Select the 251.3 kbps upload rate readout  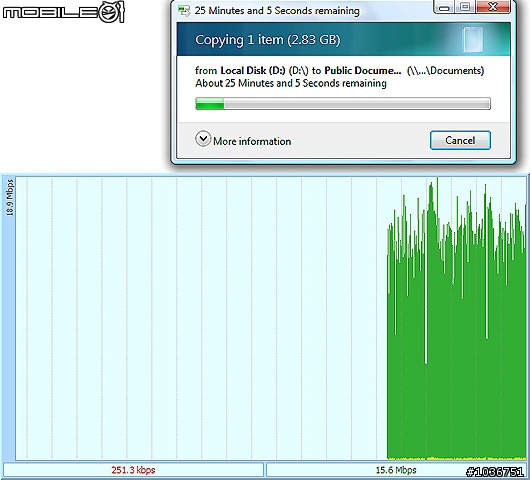pos(133,470)
